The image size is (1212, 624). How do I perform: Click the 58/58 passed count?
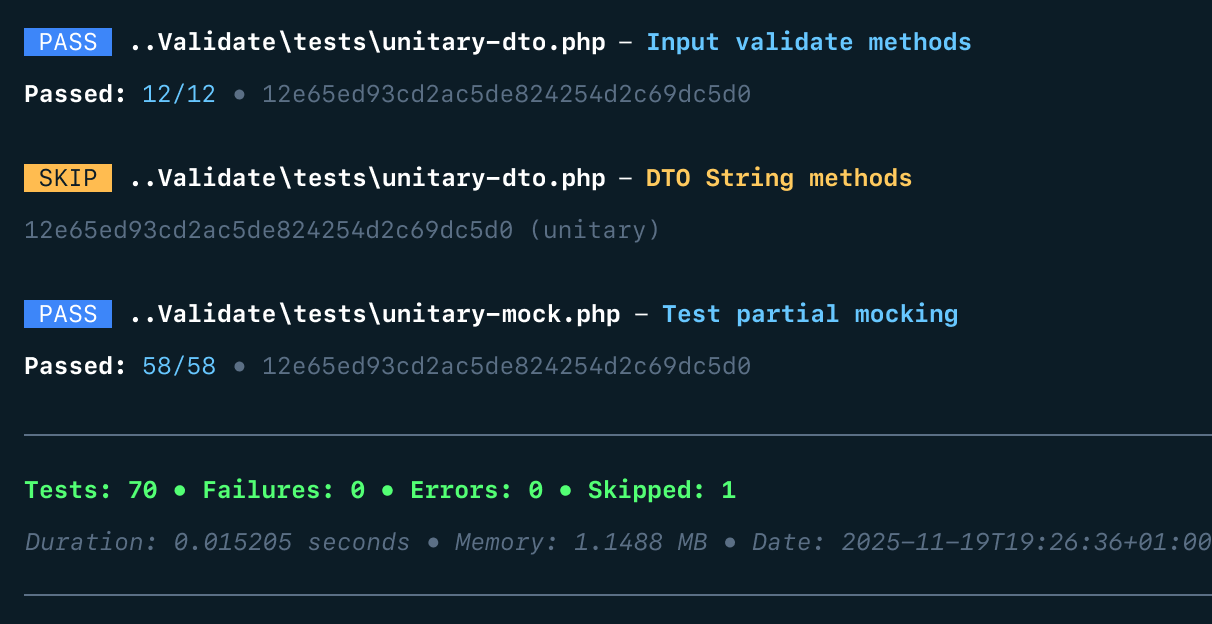coord(179,366)
